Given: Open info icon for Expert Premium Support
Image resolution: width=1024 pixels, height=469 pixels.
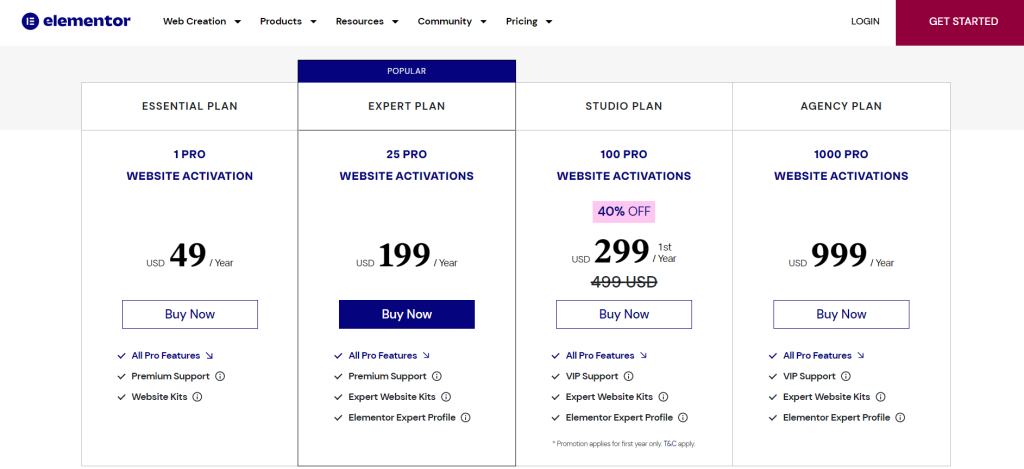Looking at the screenshot, I should 437,376.
